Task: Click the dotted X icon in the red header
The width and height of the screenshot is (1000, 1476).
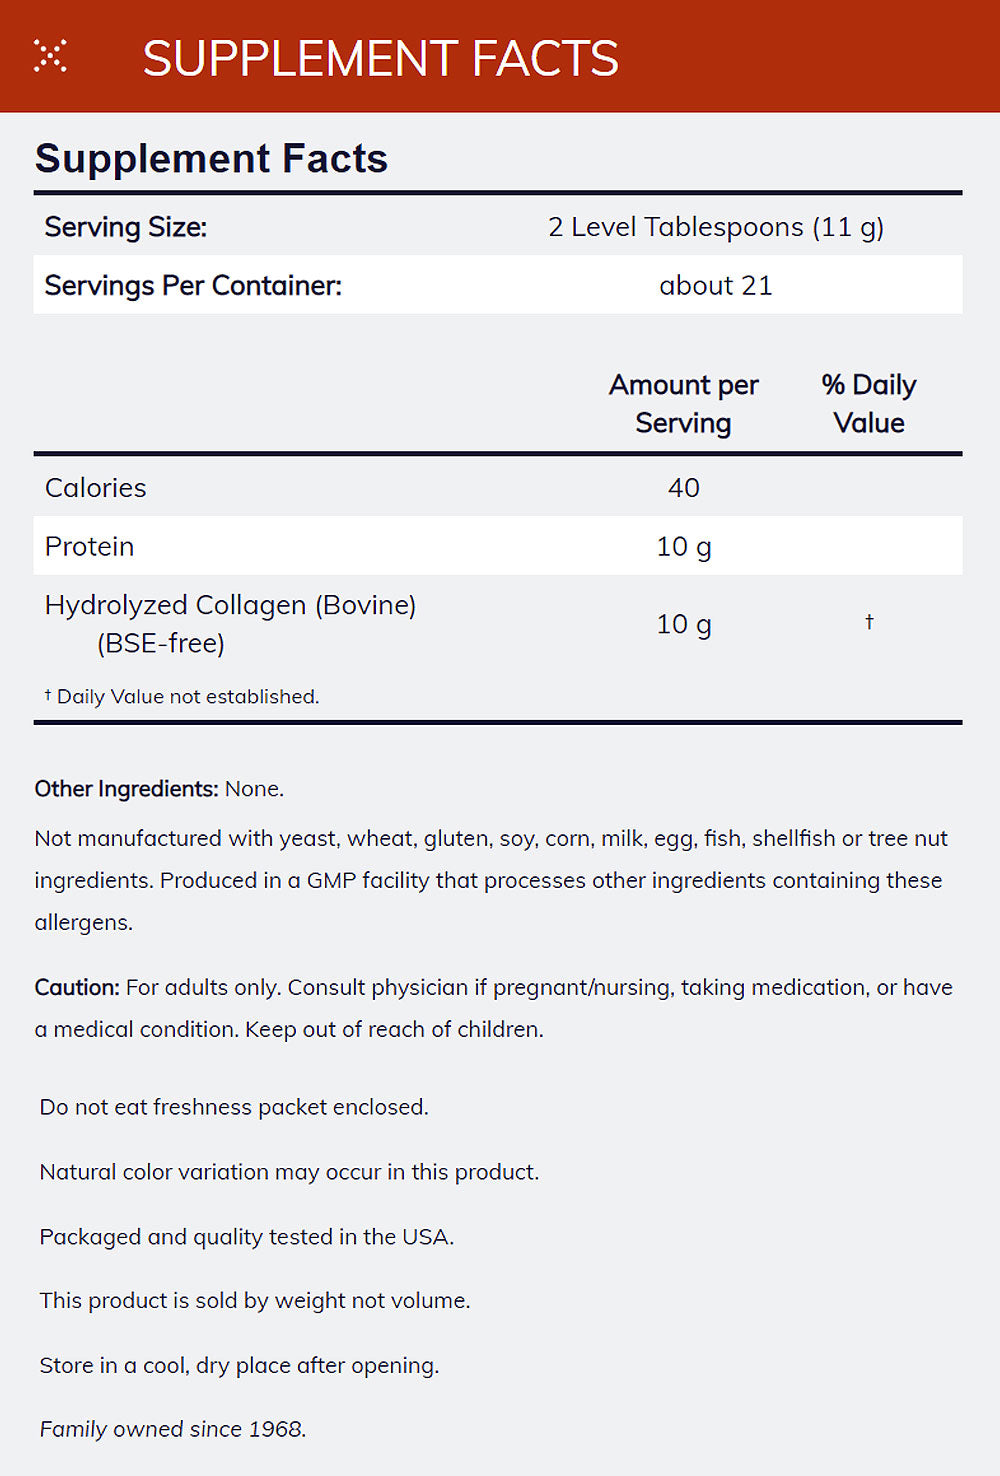Action: coord(50,56)
